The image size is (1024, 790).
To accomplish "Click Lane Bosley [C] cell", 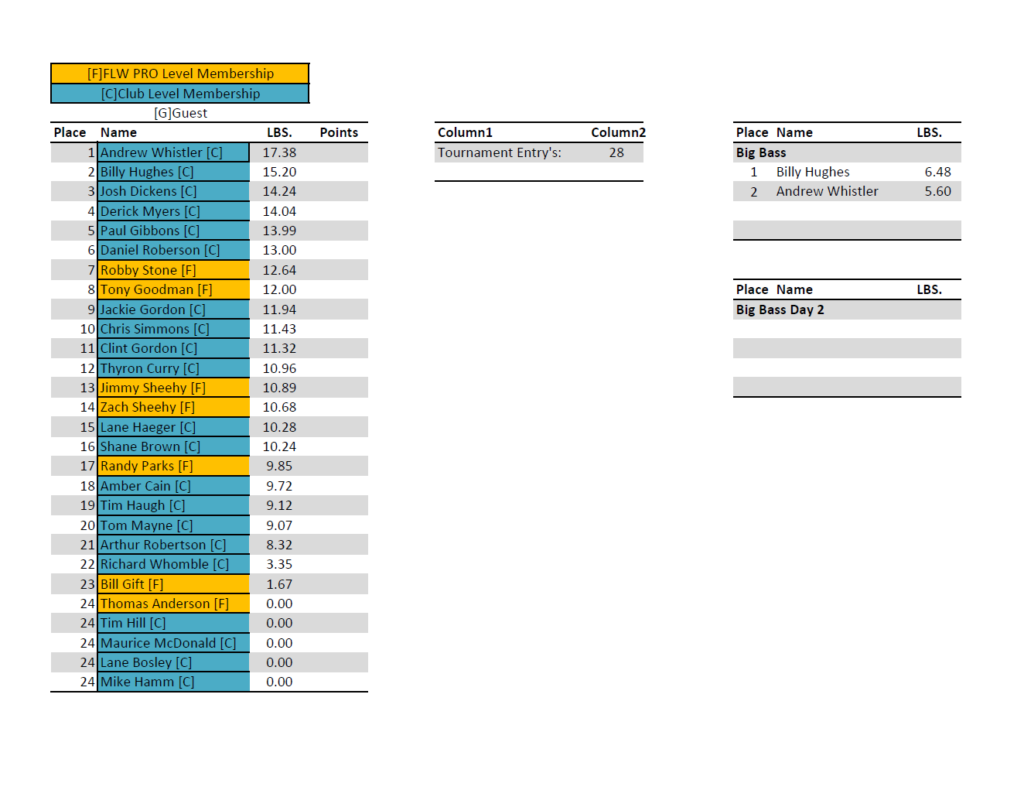I will click(x=173, y=663).
